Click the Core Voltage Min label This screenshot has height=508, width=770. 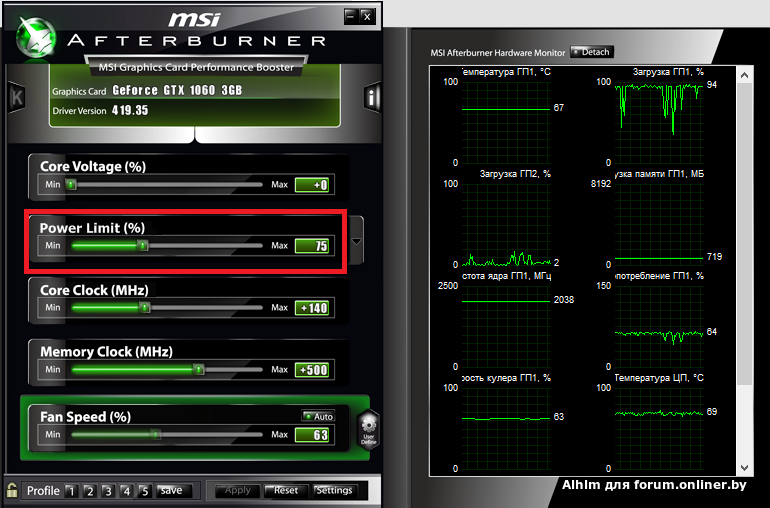(x=53, y=185)
